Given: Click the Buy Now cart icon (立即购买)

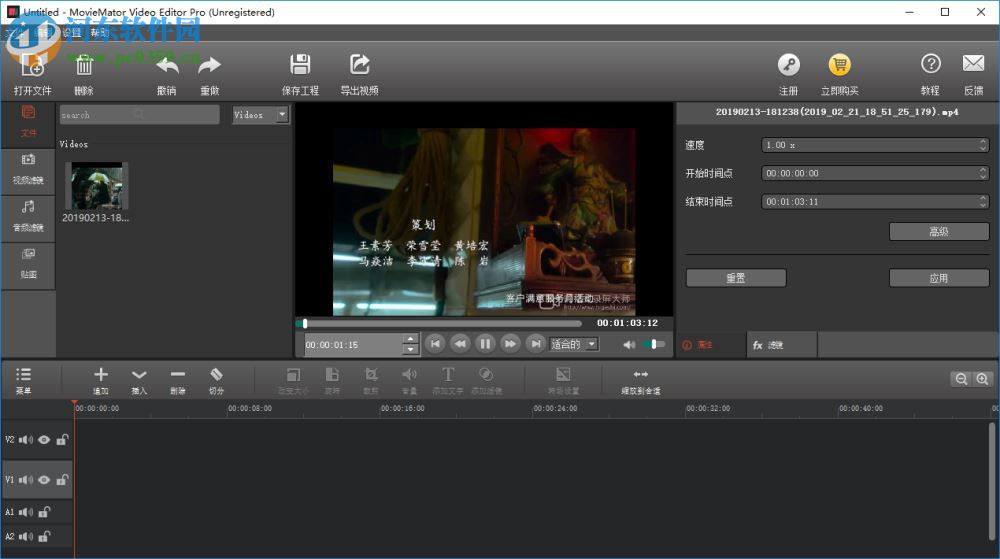Looking at the screenshot, I should pyautogui.click(x=839, y=65).
